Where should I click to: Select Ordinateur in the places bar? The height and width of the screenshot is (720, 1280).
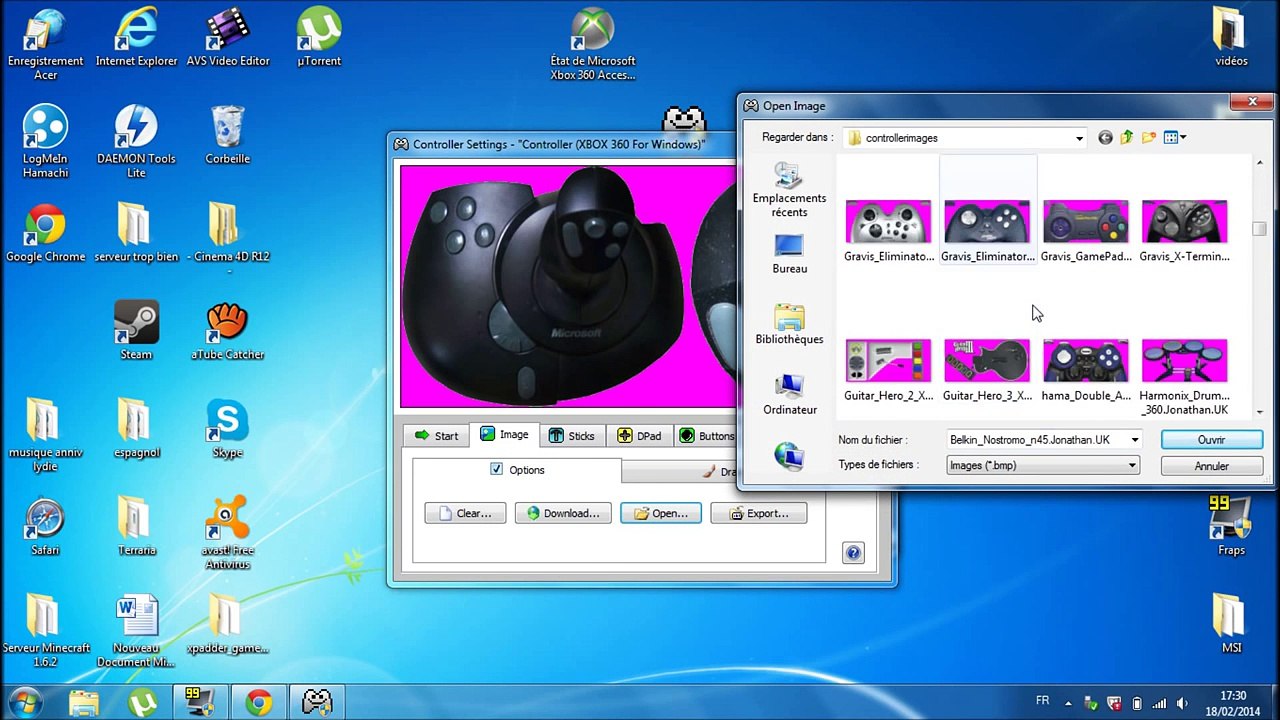789,395
